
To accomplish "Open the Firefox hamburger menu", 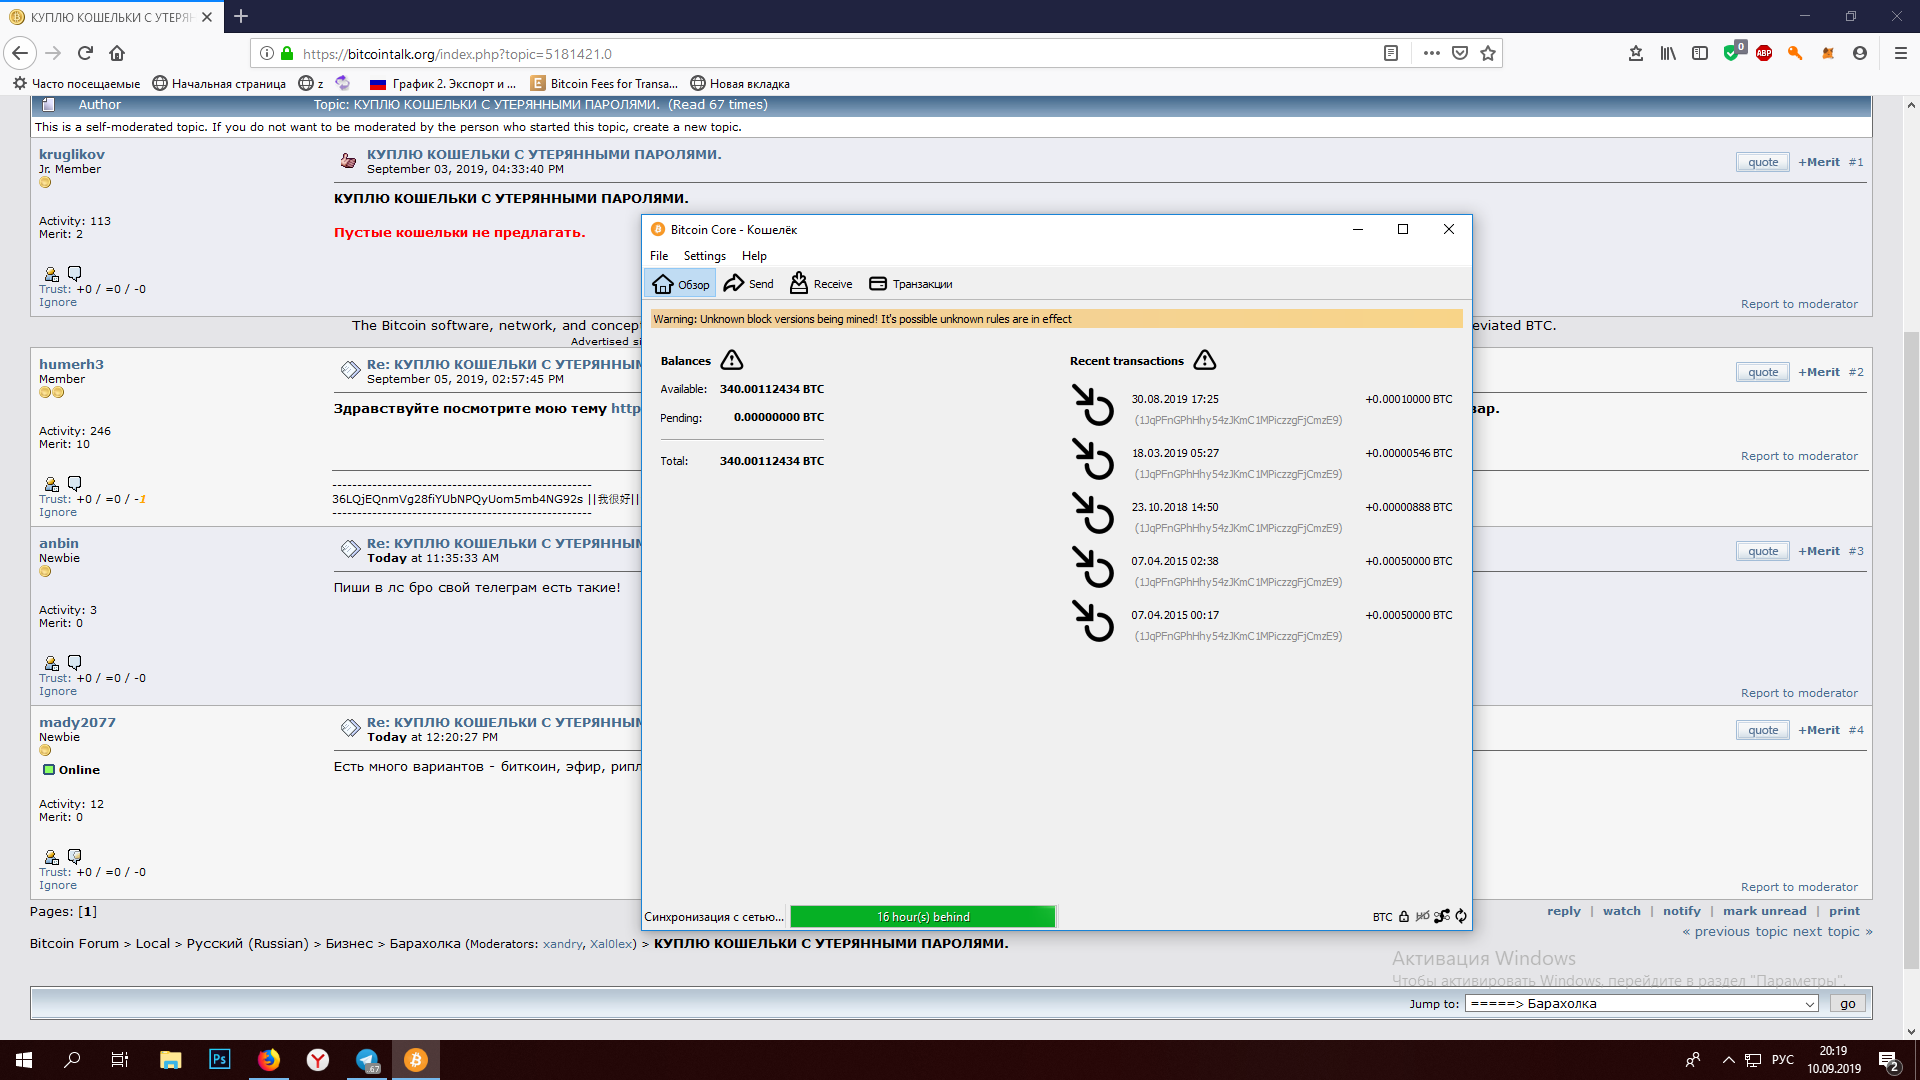I will click(x=1901, y=53).
